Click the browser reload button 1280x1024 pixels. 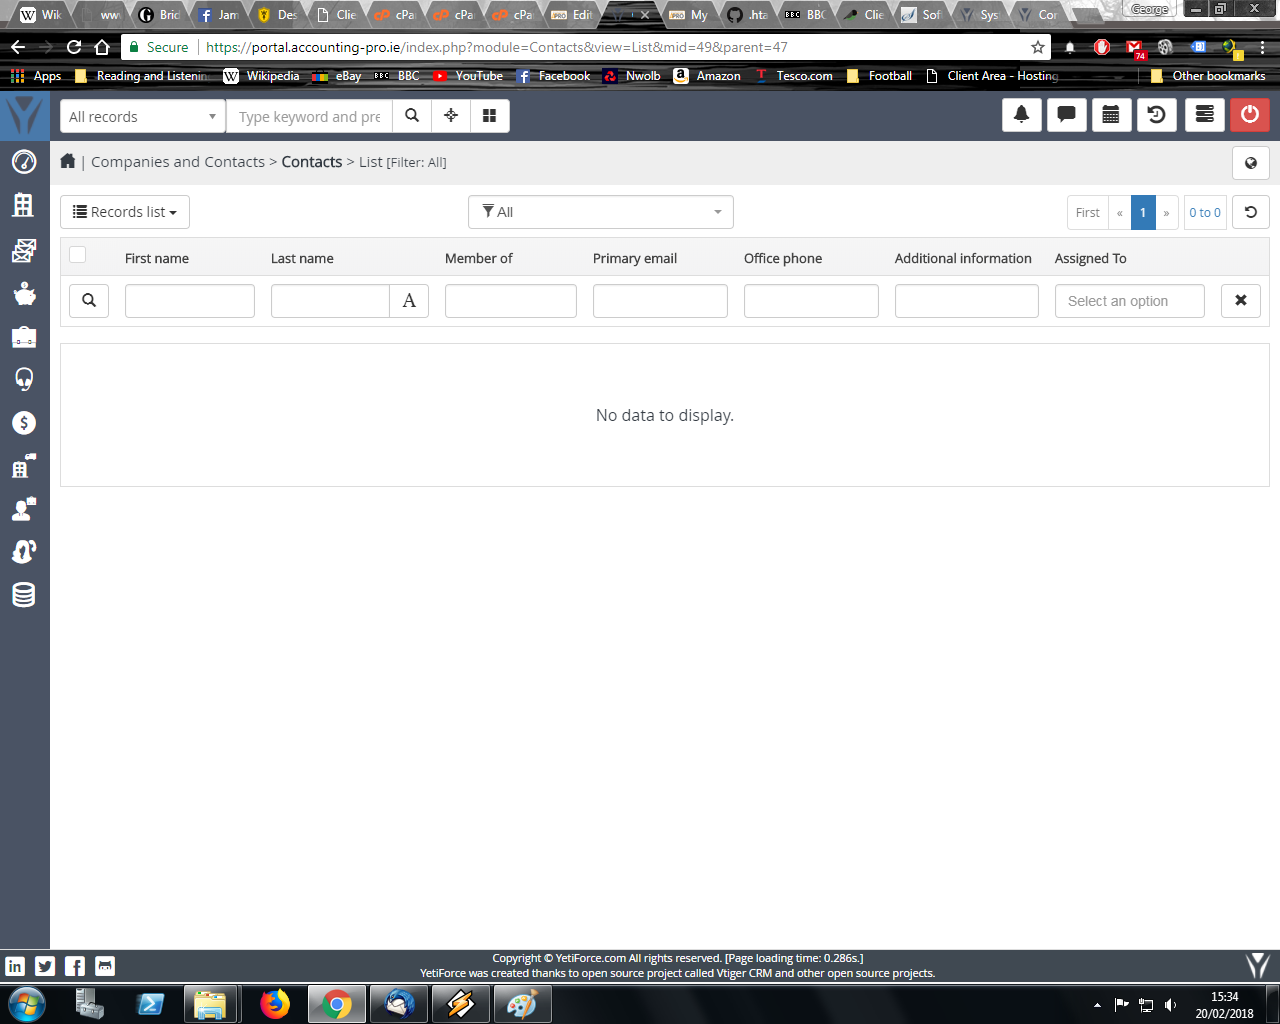click(x=74, y=47)
